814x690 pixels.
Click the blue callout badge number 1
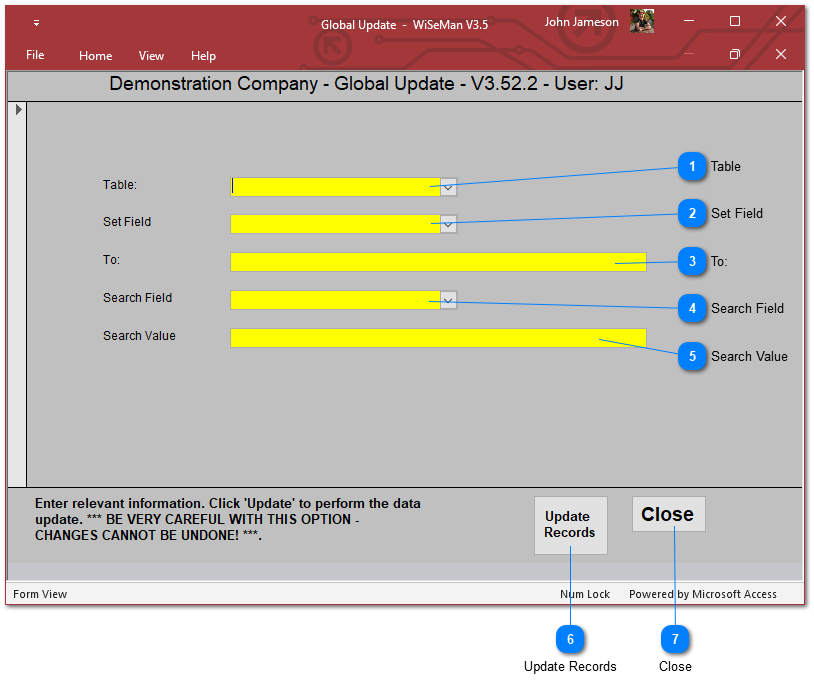pos(692,167)
